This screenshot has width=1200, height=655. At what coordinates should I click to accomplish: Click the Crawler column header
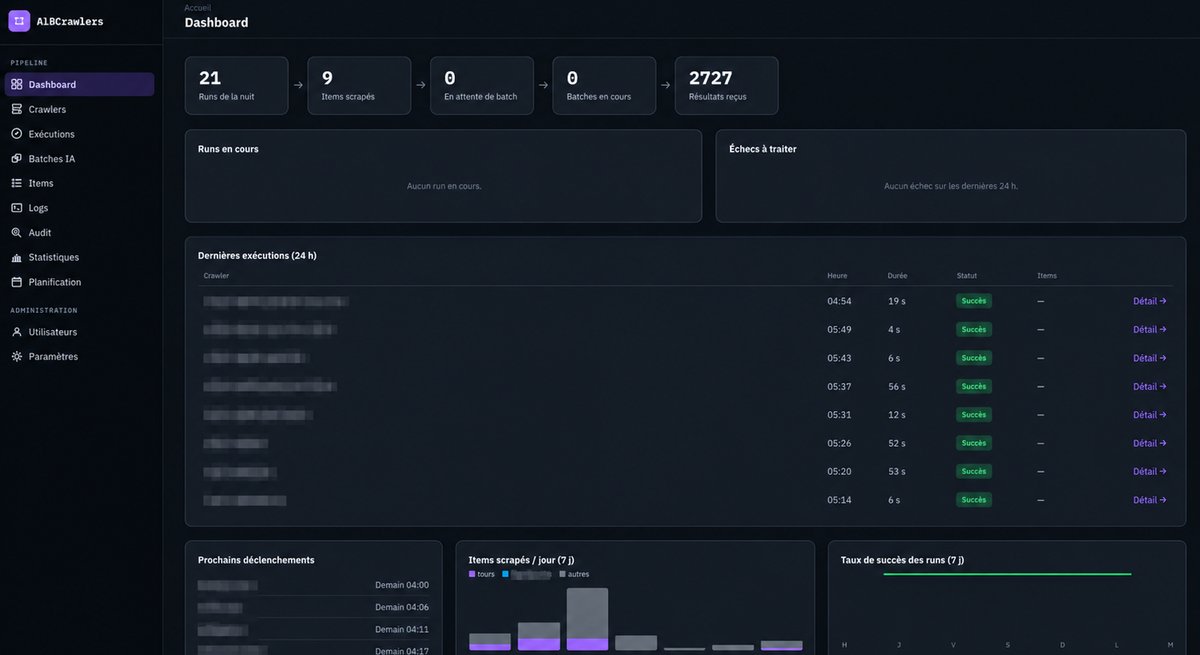click(216, 276)
